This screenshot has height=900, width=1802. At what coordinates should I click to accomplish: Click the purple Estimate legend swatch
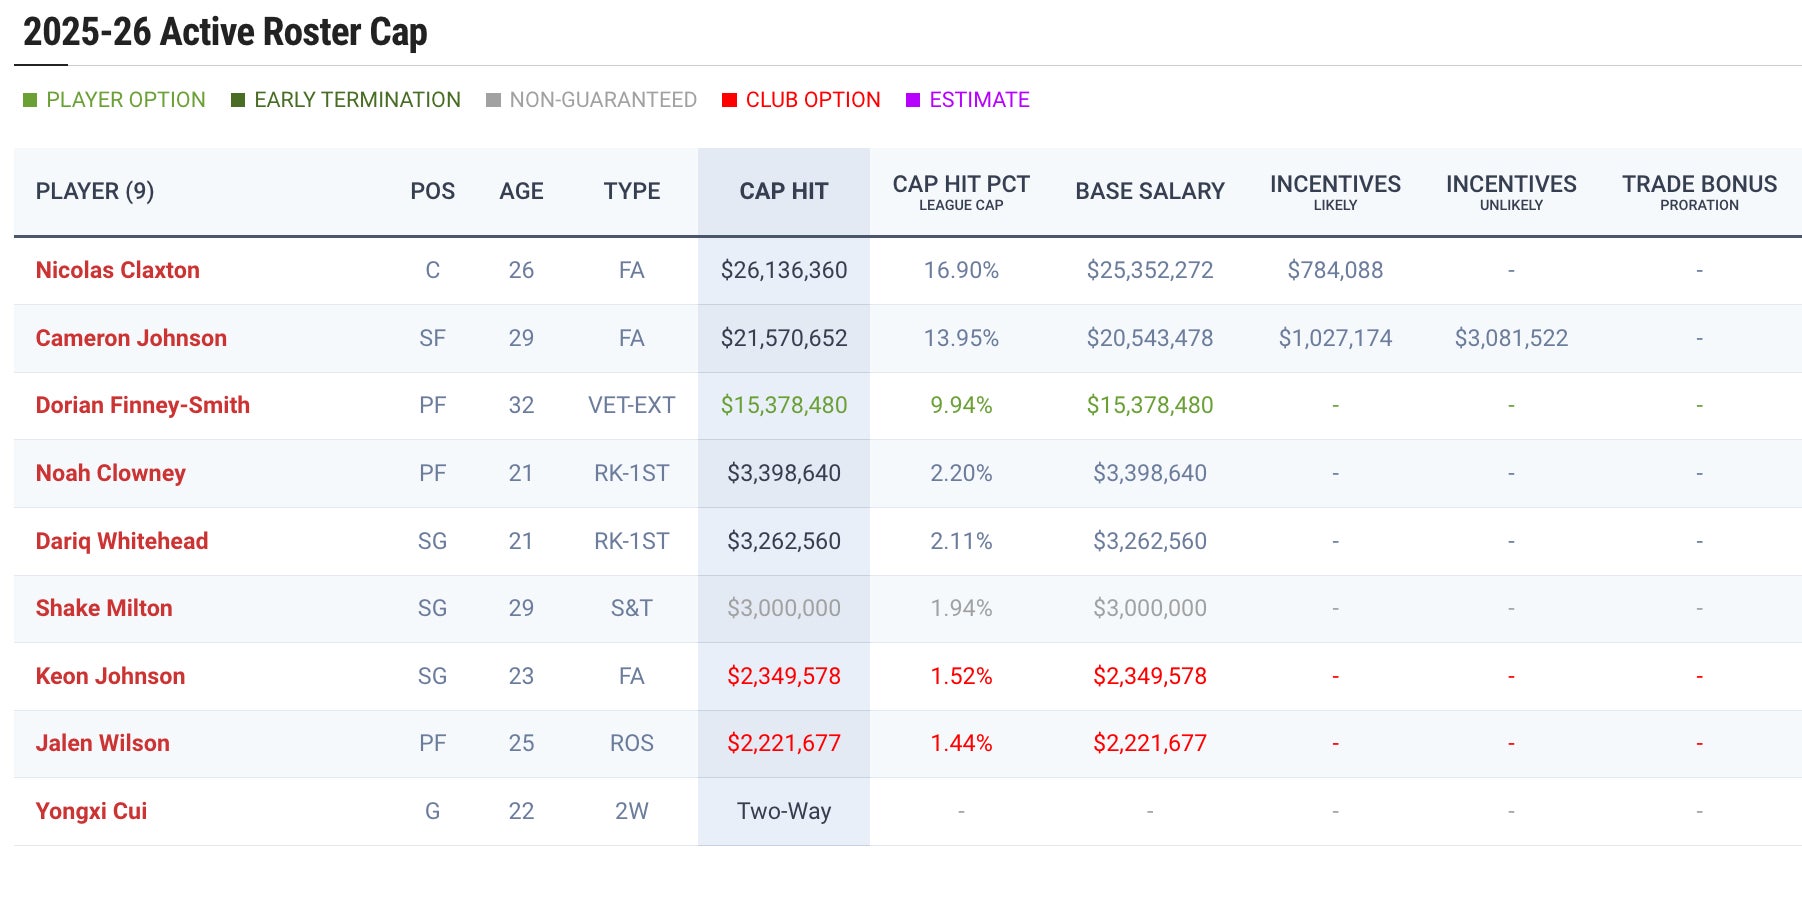click(x=912, y=100)
